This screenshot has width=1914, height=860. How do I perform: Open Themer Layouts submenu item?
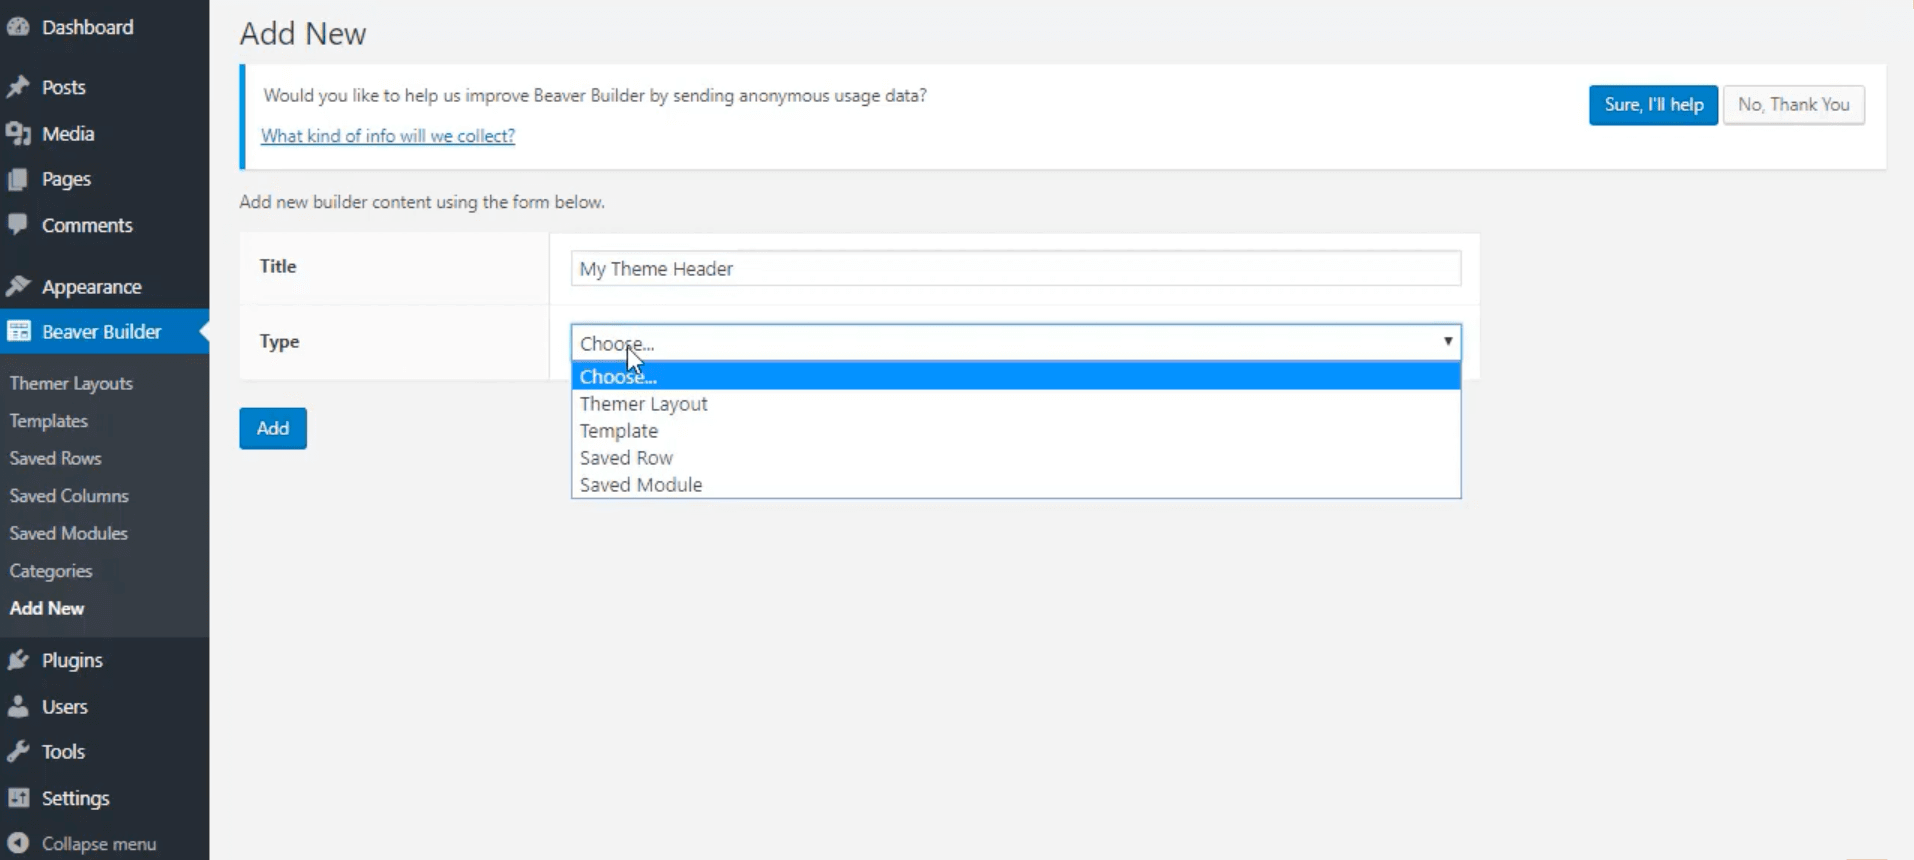pyautogui.click(x=71, y=383)
